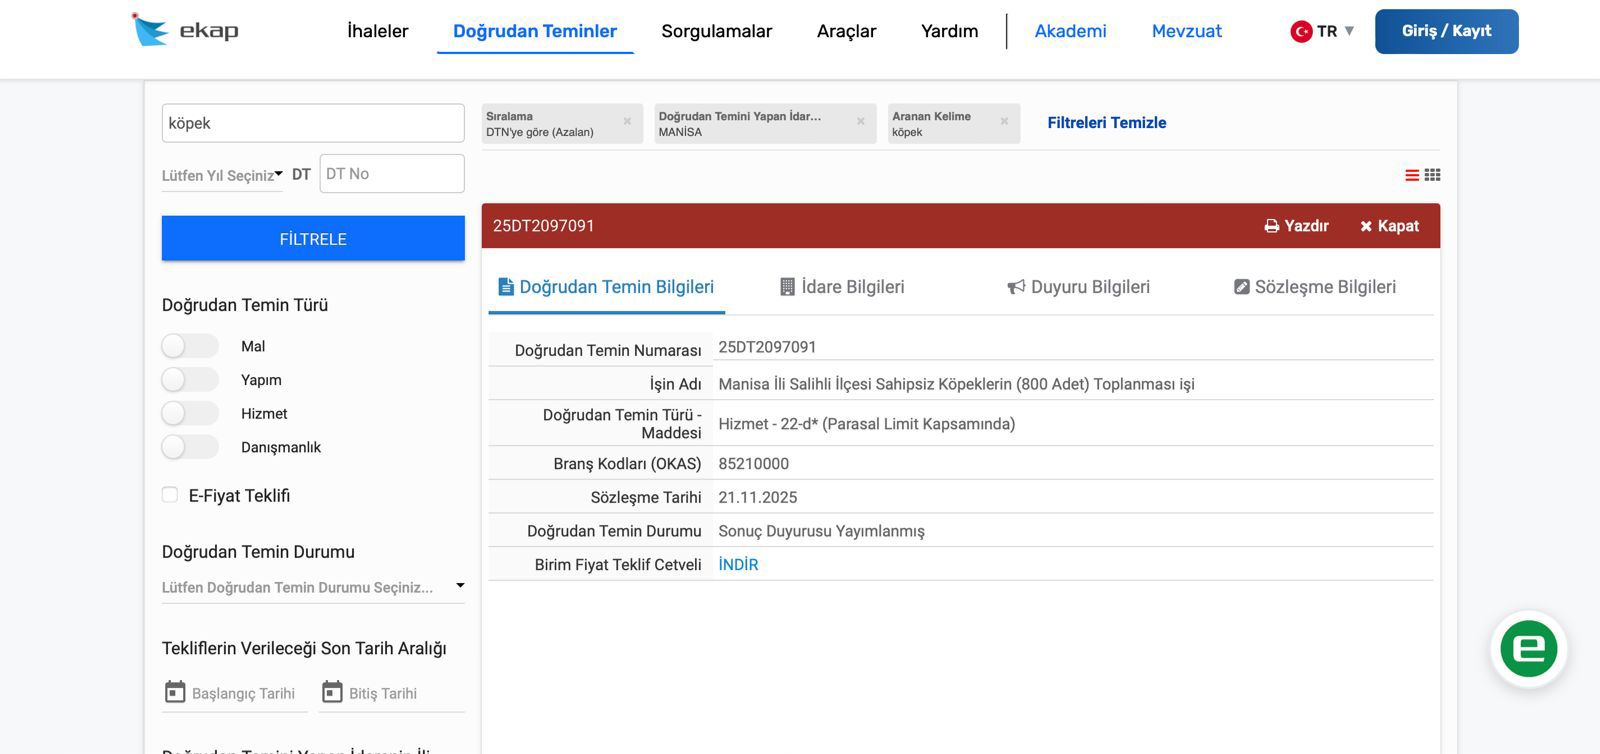The height and width of the screenshot is (754, 1600).
Task: Enable the Hizmet type switch
Action: [x=189, y=414]
